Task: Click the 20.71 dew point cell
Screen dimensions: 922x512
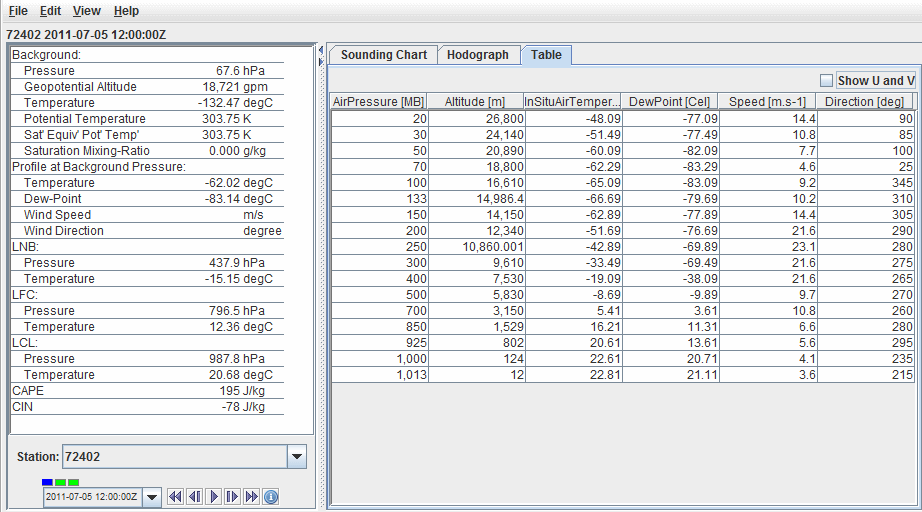Action: coord(671,359)
